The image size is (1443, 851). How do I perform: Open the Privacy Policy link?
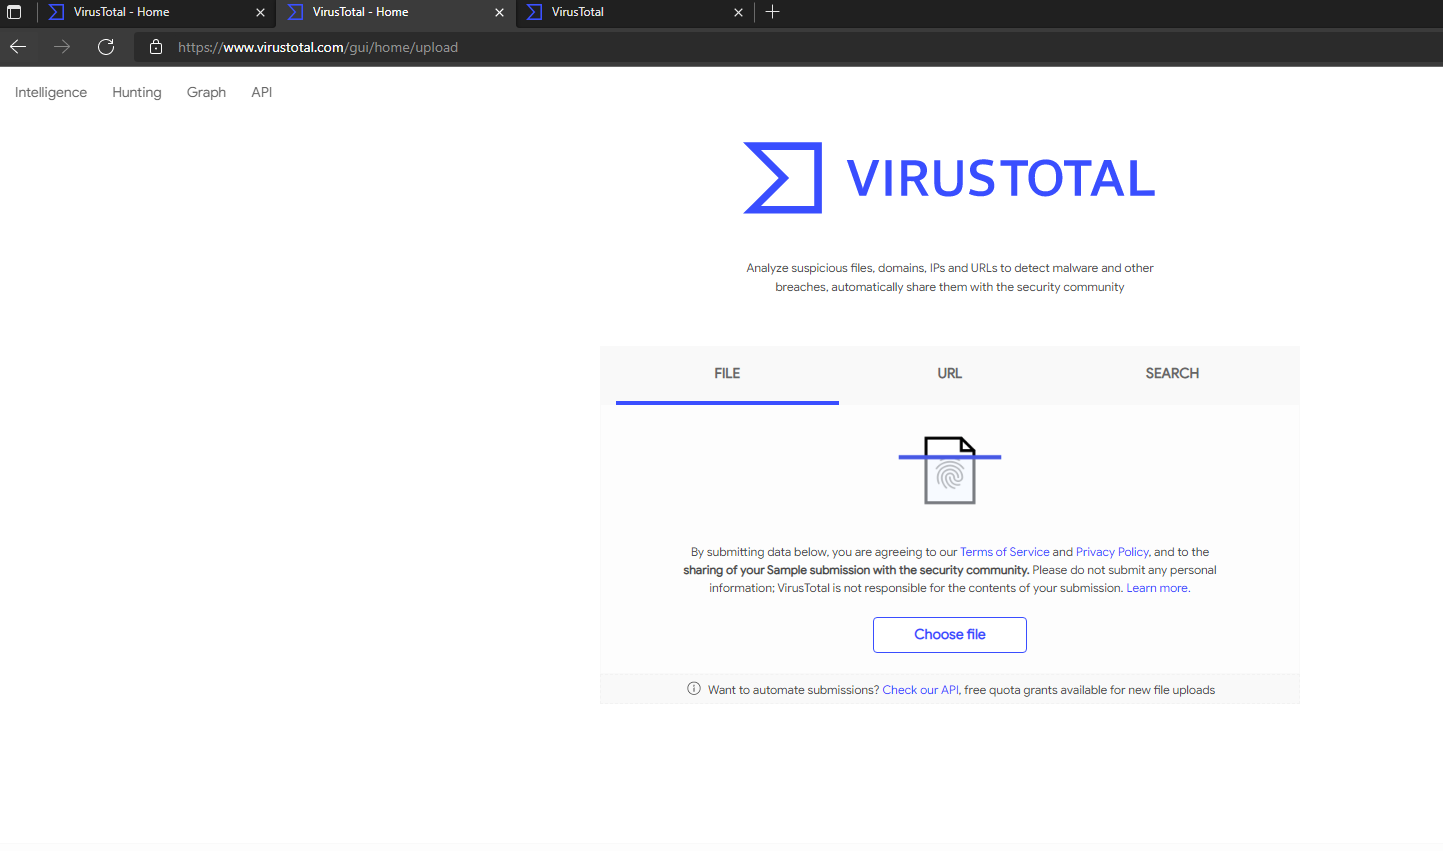[1112, 552]
